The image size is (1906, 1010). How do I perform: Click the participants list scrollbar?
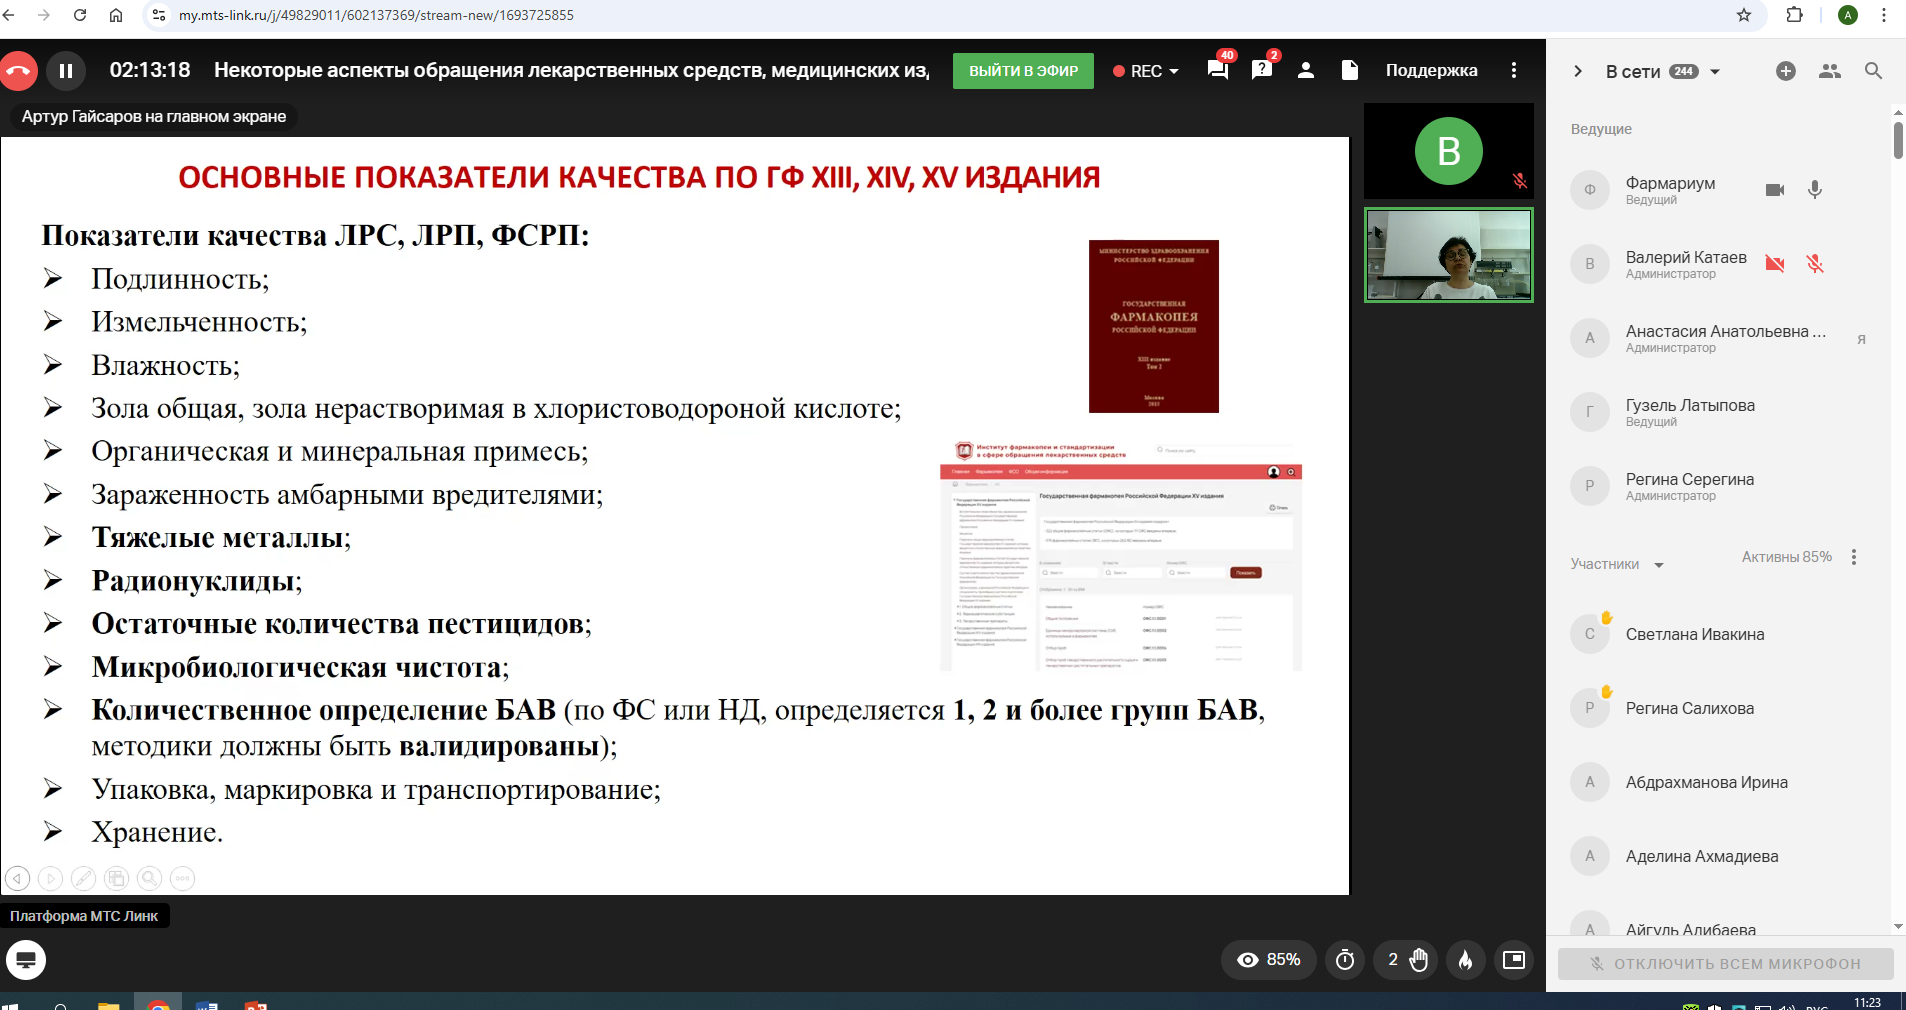coord(1898,140)
